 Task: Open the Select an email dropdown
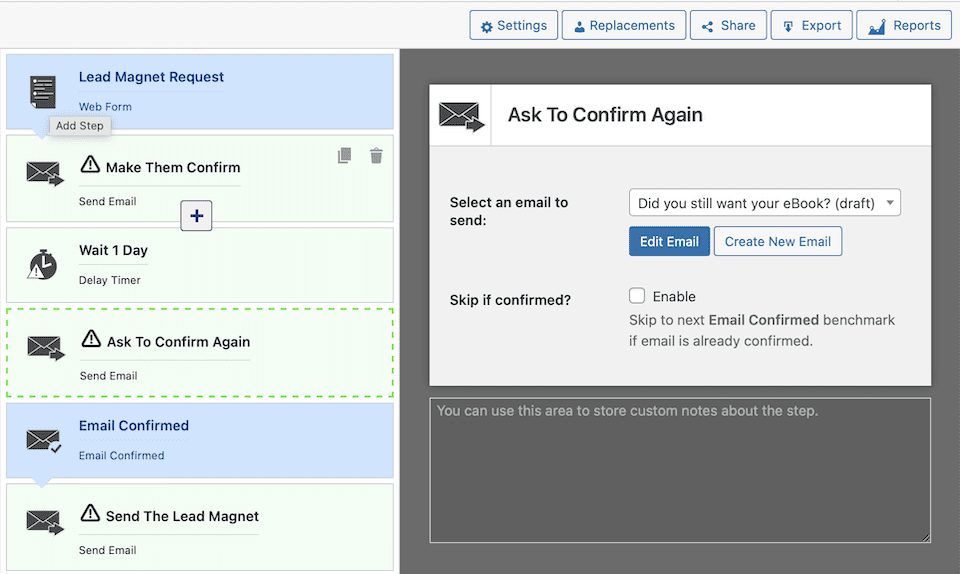pos(764,203)
